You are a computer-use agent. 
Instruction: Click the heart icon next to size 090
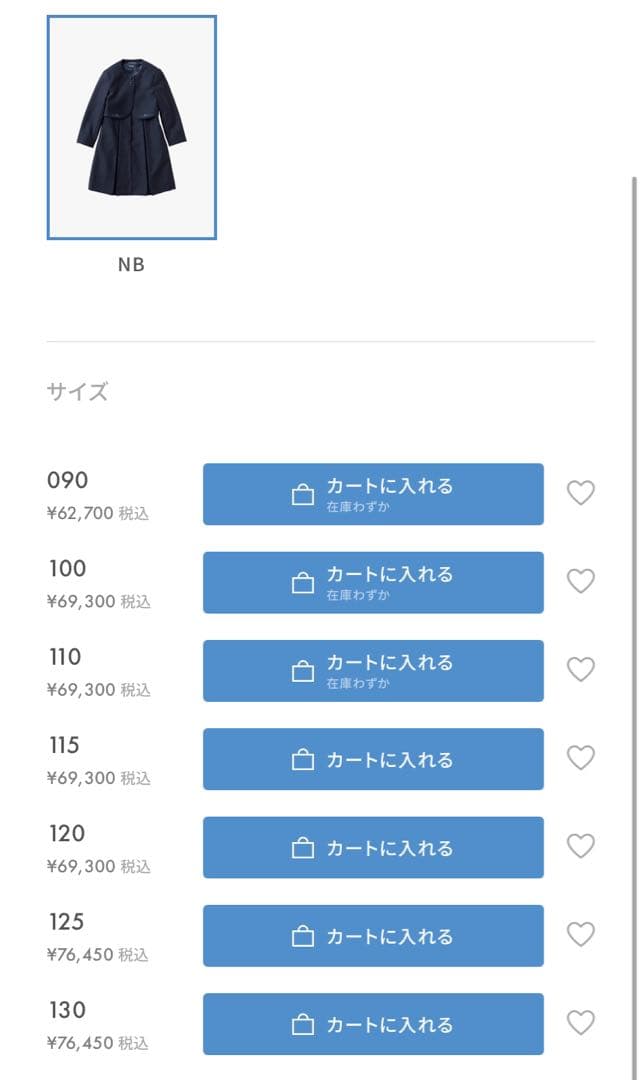(x=581, y=493)
